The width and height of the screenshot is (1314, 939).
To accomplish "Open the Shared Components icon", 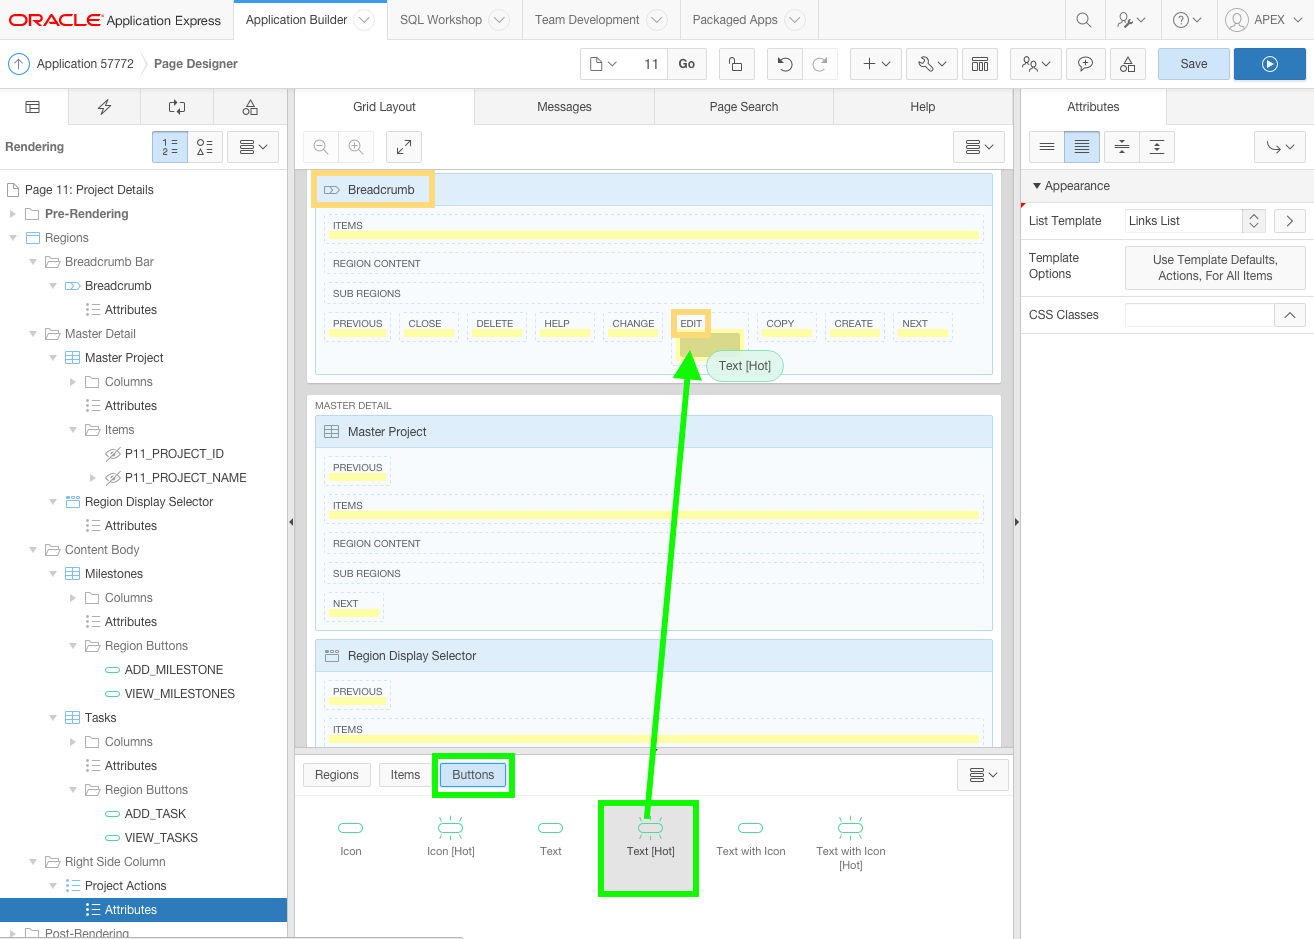I will [x=1127, y=64].
